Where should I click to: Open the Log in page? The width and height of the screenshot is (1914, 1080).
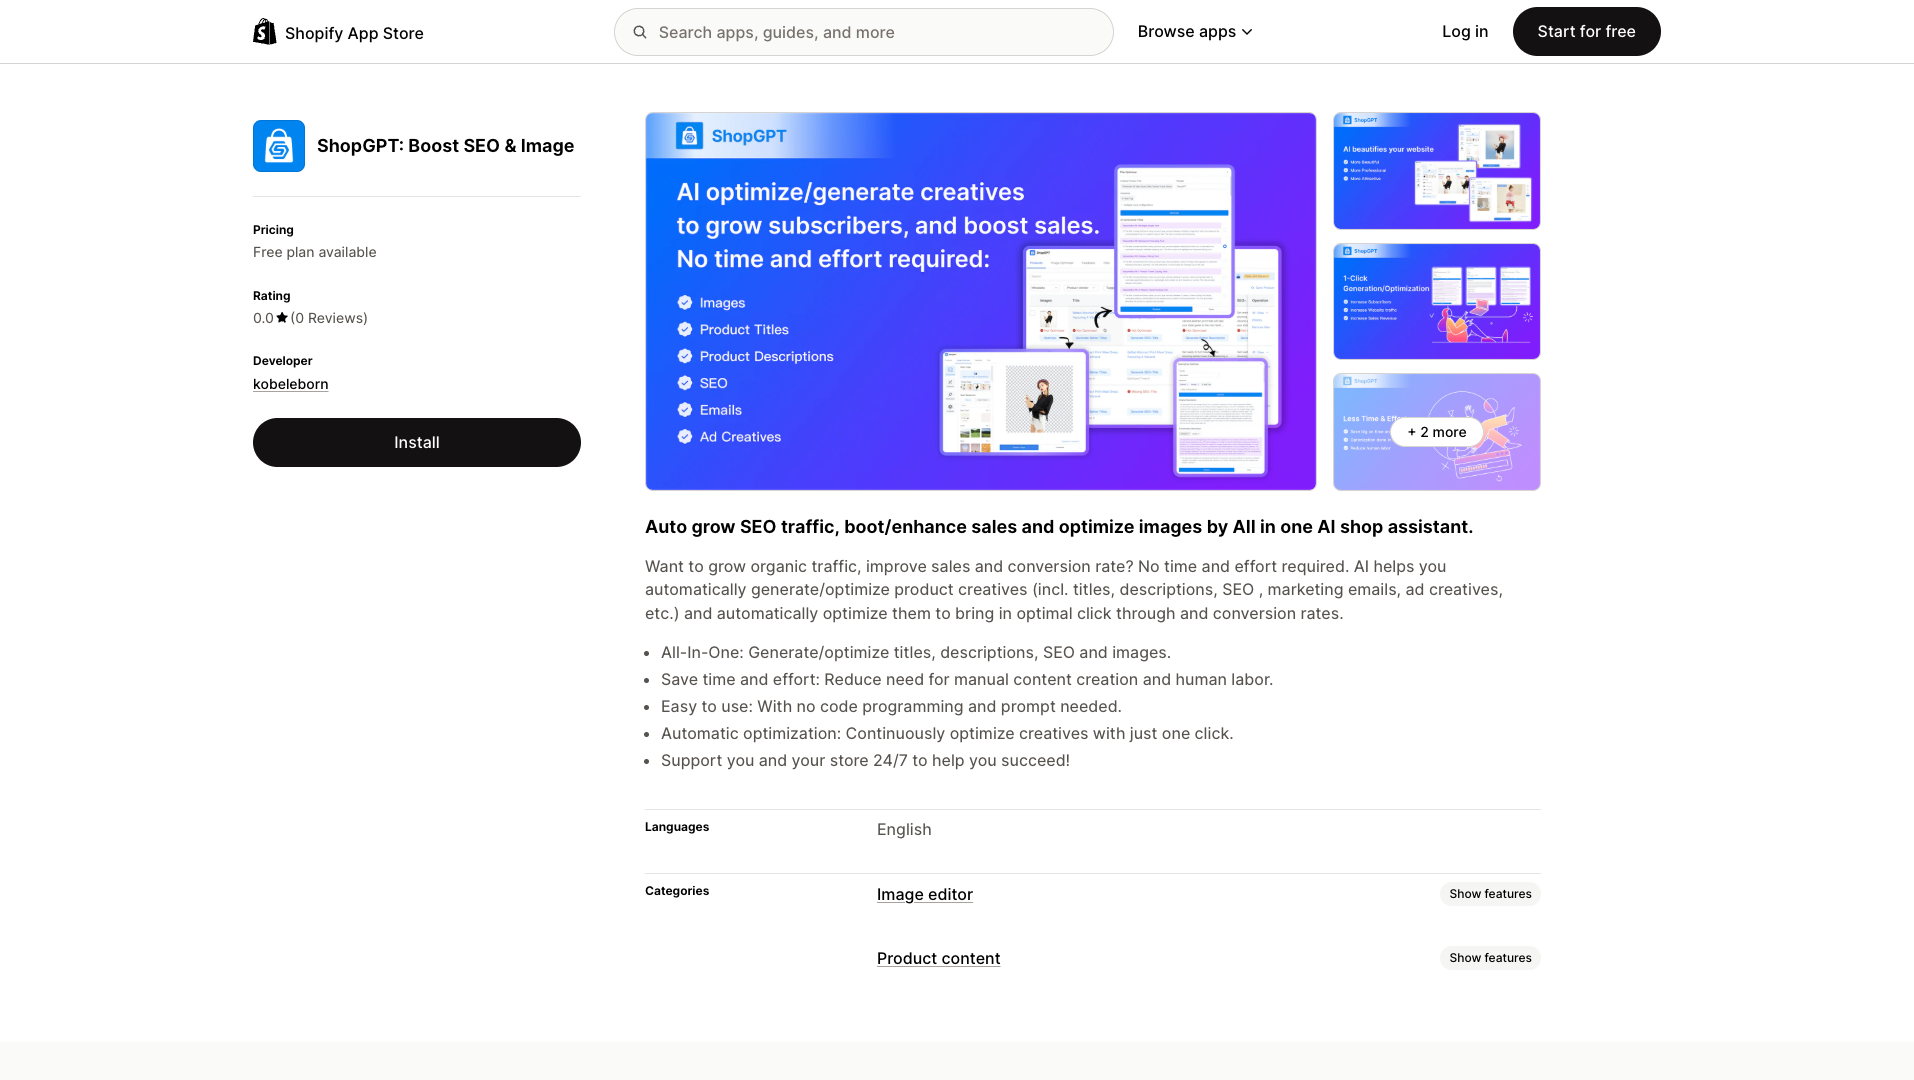[1464, 31]
